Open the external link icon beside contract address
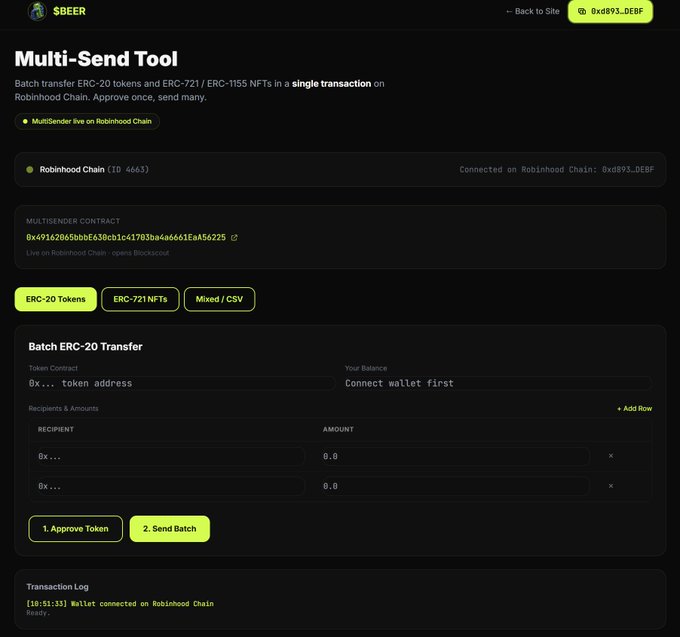Viewport: 680px width, 637px height. coord(234,238)
